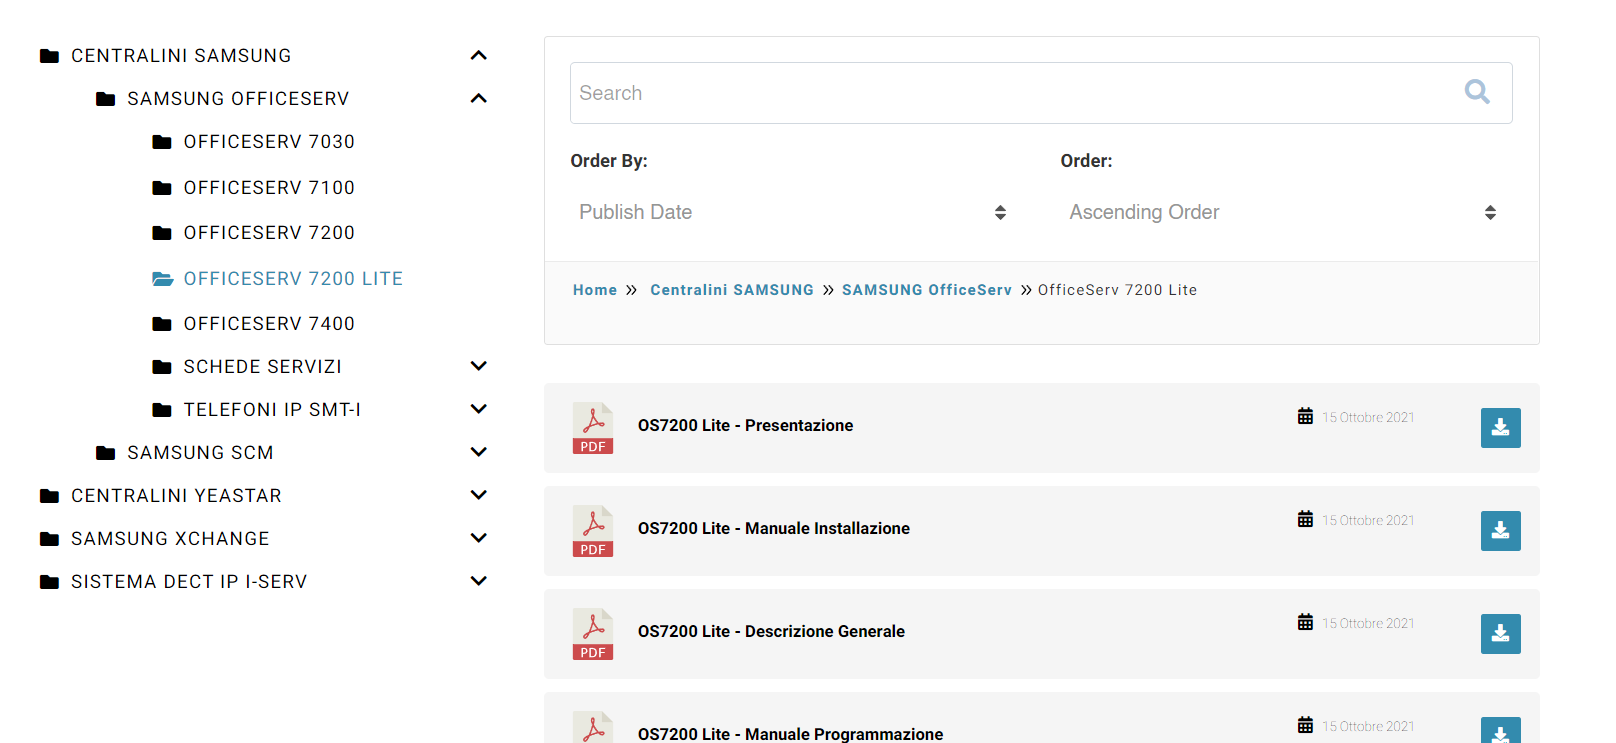Image resolution: width=1616 pixels, height=743 pixels.
Task: Select OfficeServ 7030 category
Action: tap(269, 142)
